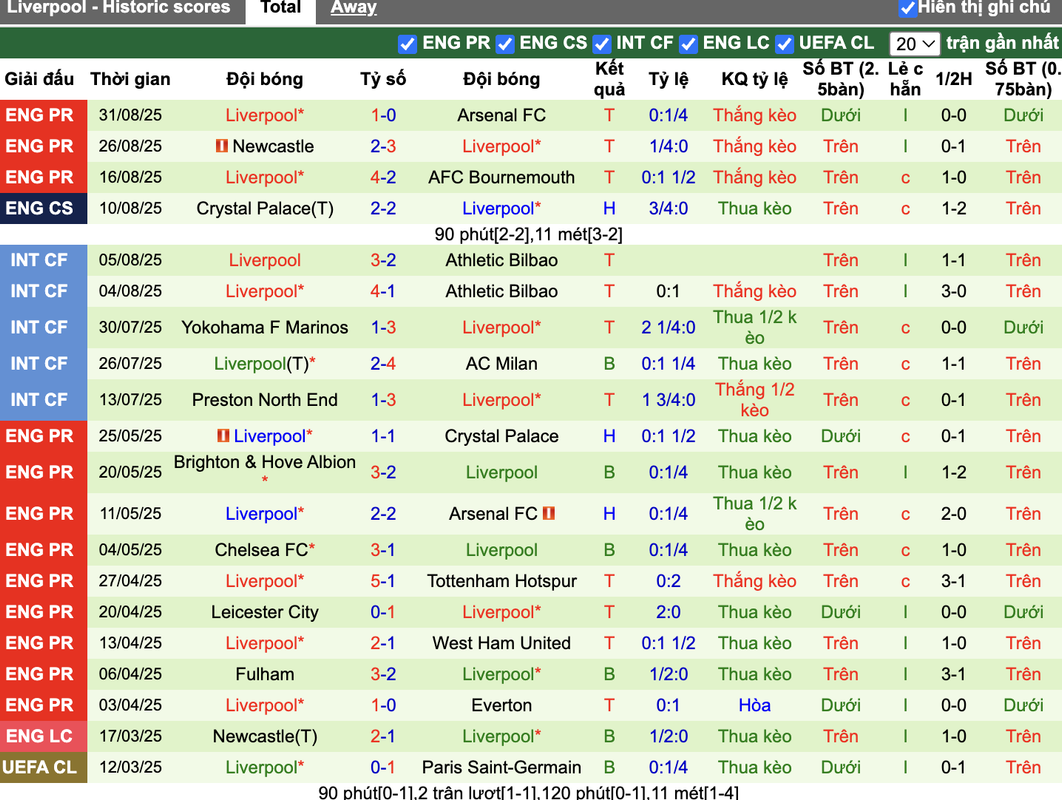Click Thắng 1/2 kèo in Preston row
Screen dimensions: 1062x800
pyautogui.click(x=754, y=400)
